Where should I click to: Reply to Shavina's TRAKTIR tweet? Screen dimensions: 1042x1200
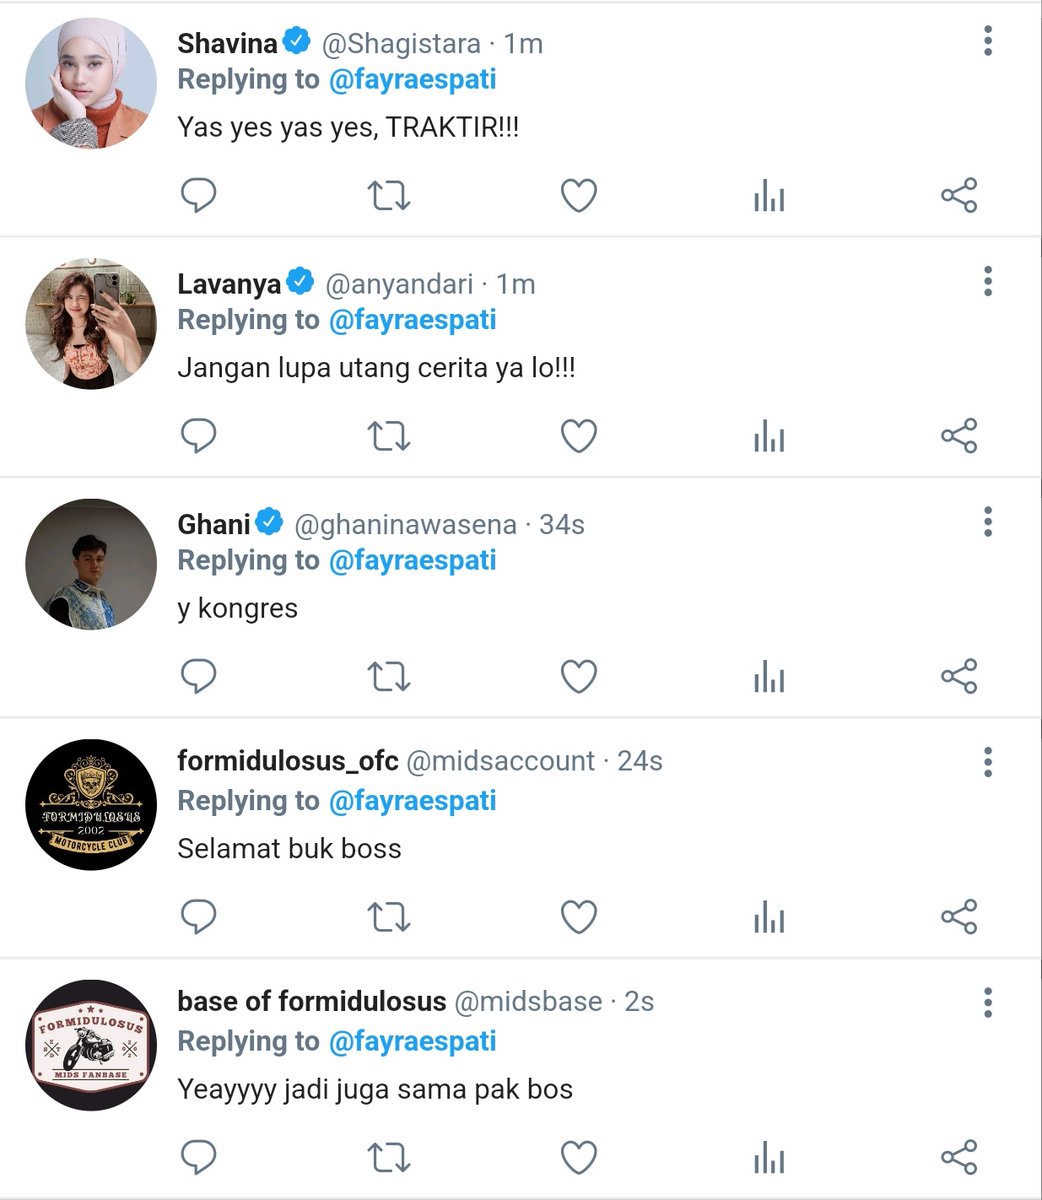tap(199, 195)
